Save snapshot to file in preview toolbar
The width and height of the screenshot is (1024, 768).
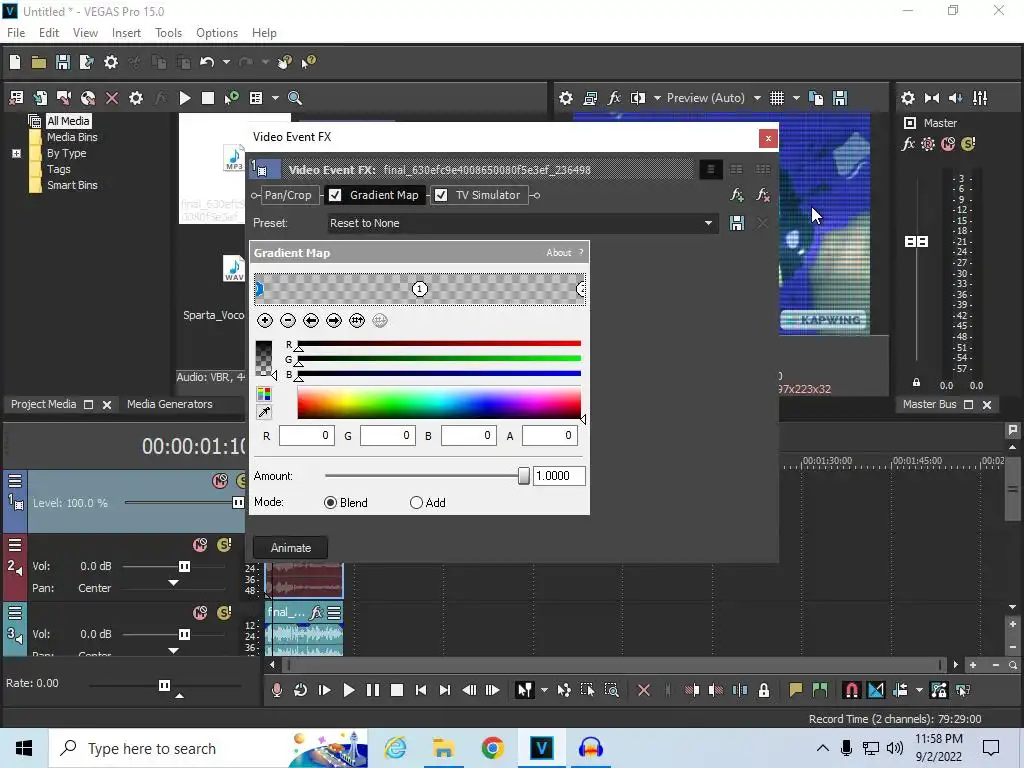[840, 98]
